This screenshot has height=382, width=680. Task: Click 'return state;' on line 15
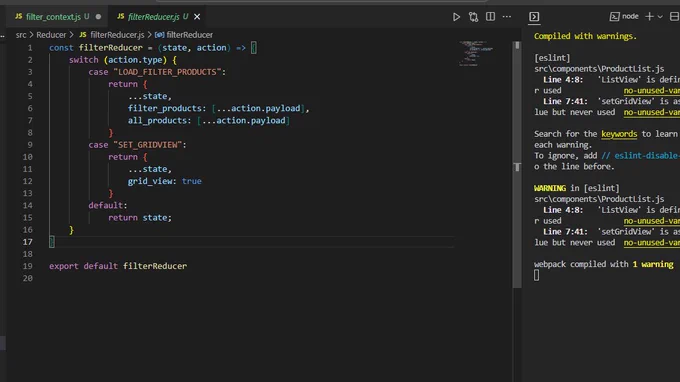tap(140, 218)
